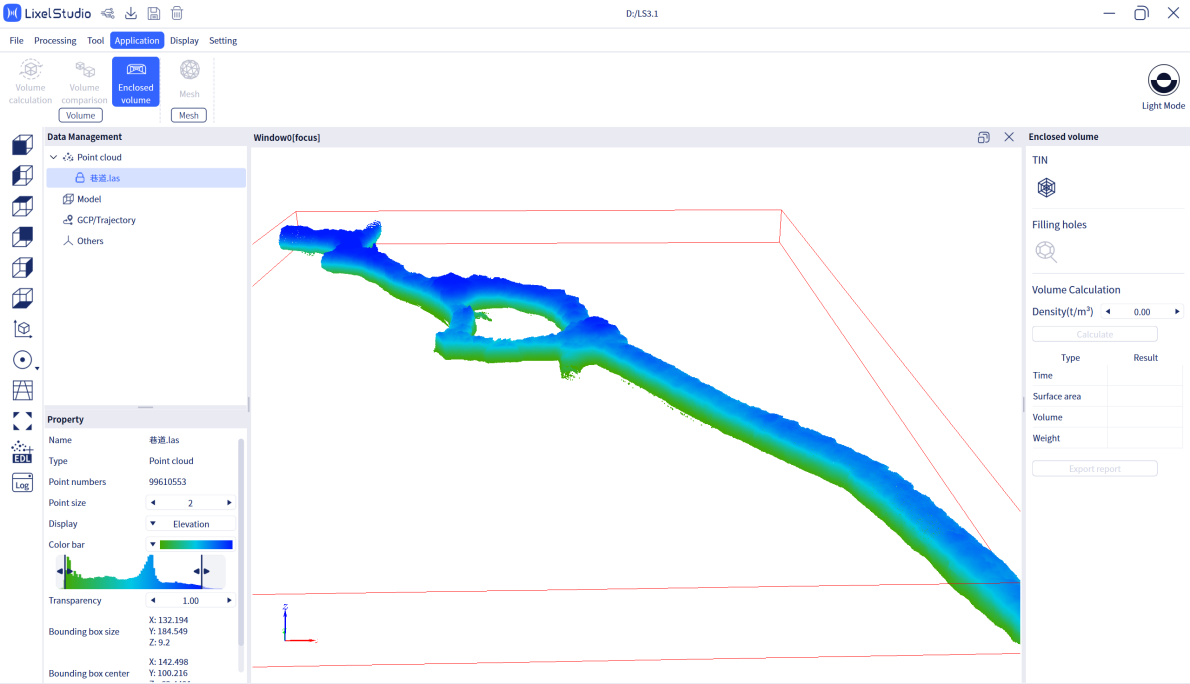Click the share/connect icon beside LixelStudio
The height and width of the screenshot is (684, 1190).
coord(108,14)
